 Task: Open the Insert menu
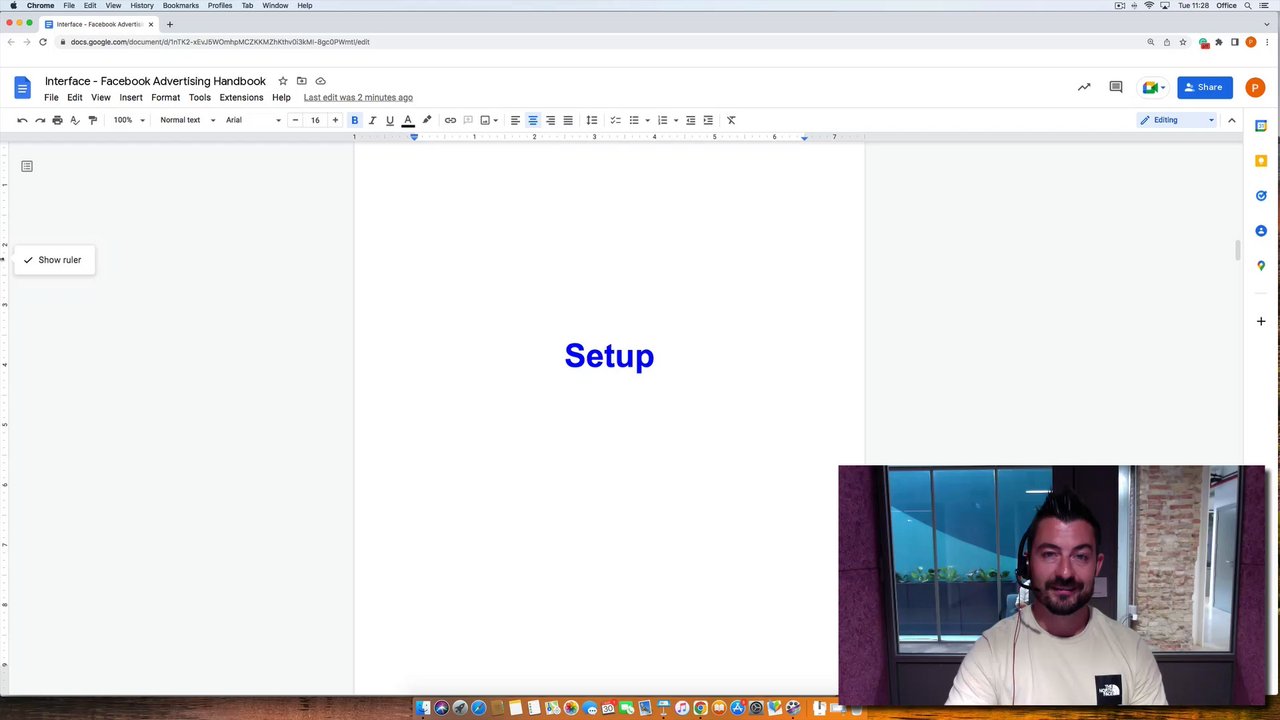click(131, 98)
